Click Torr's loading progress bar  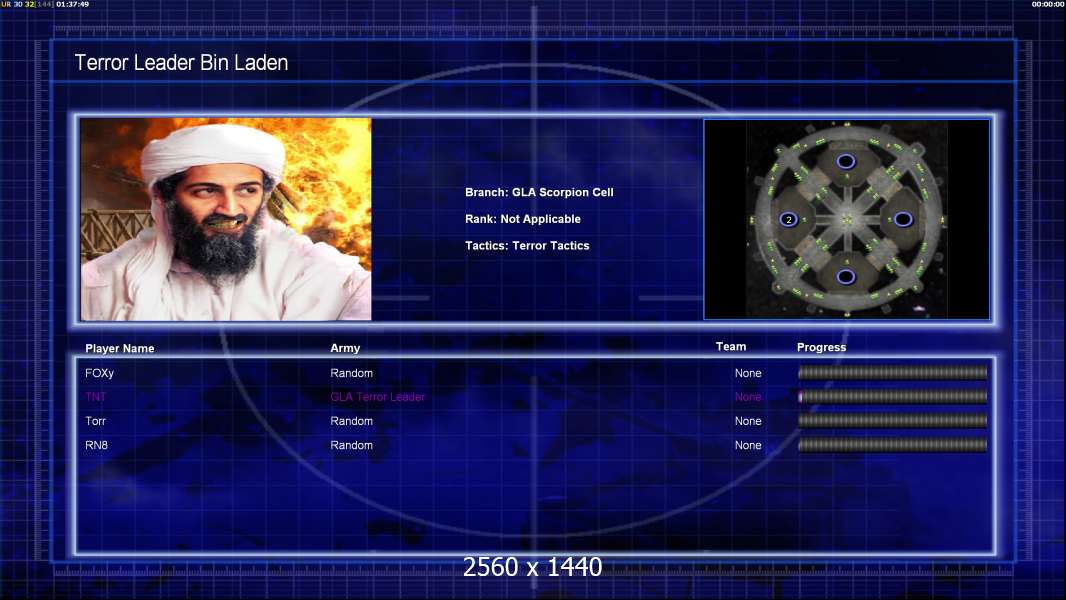click(892, 421)
